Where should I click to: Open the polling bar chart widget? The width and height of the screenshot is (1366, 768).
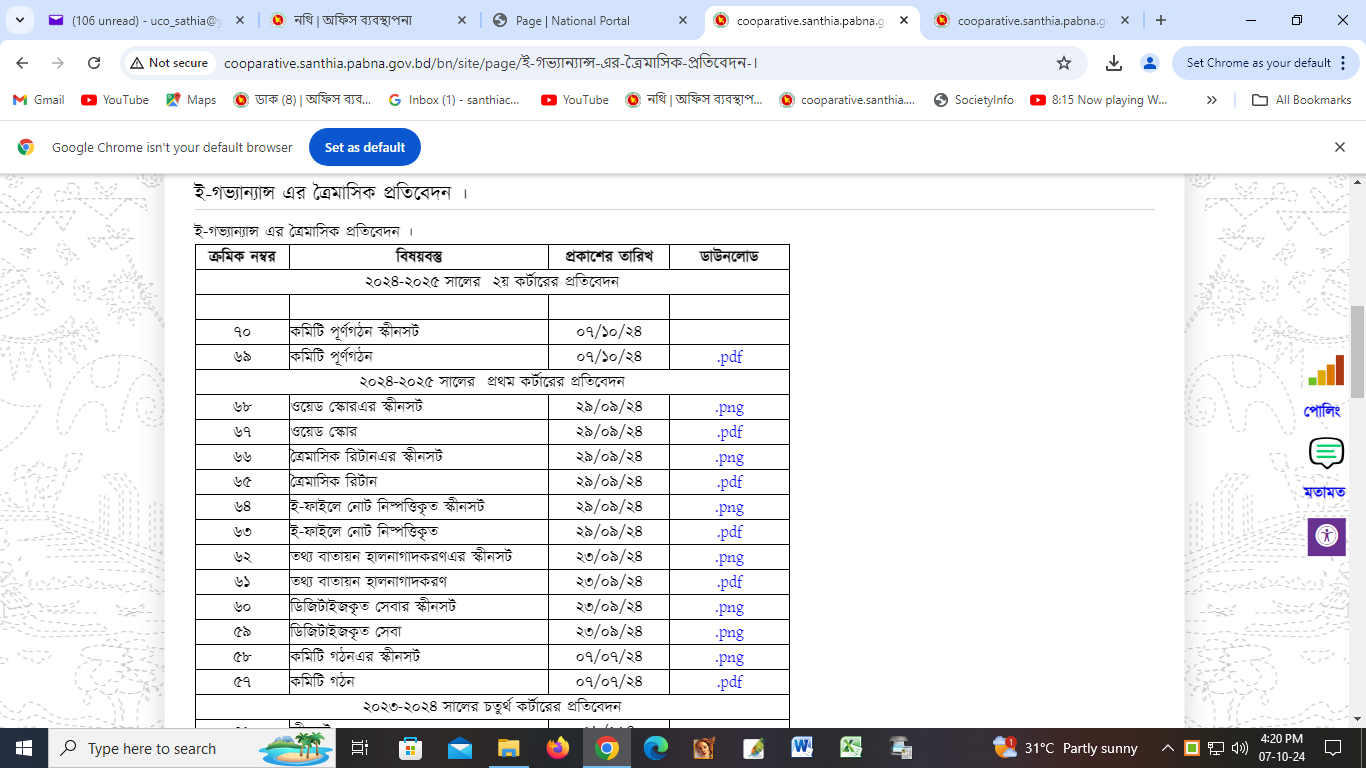tap(1326, 372)
